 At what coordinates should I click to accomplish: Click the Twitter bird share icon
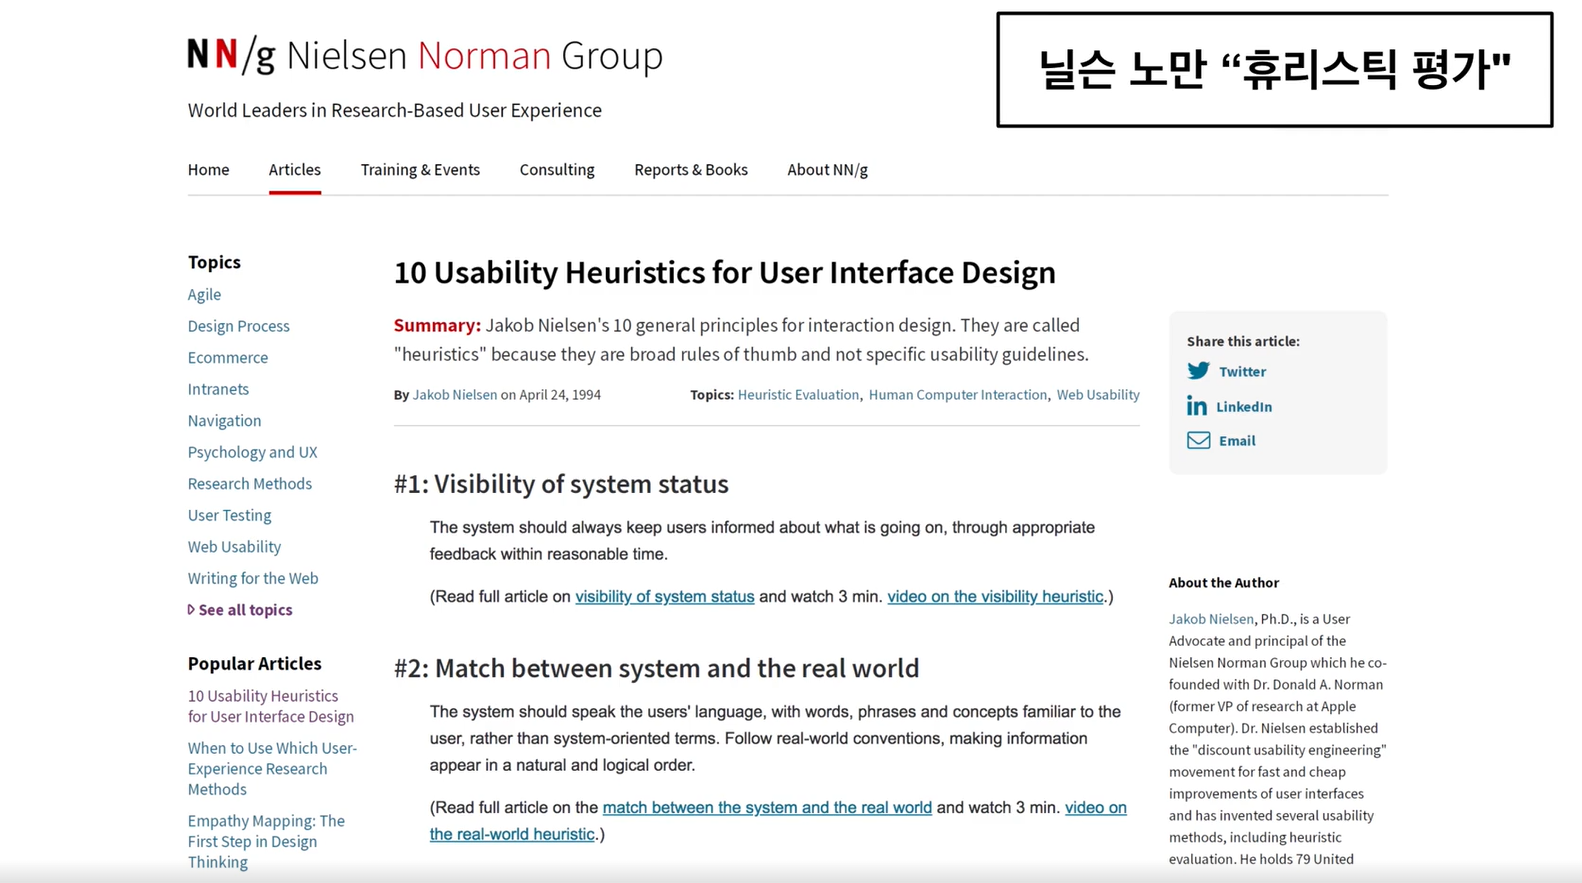pyautogui.click(x=1198, y=371)
